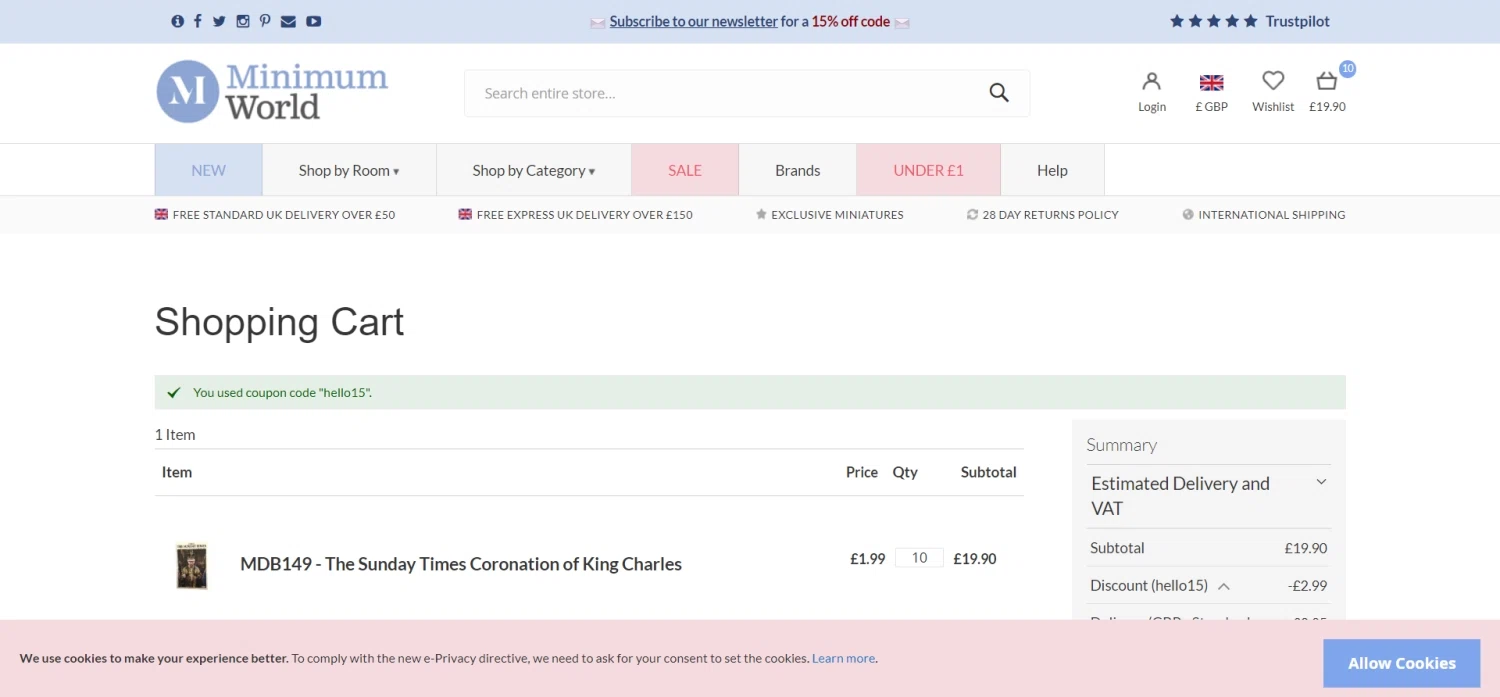Open the Login account icon
Screen dimensions: 1500x697
coord(1152,82)
